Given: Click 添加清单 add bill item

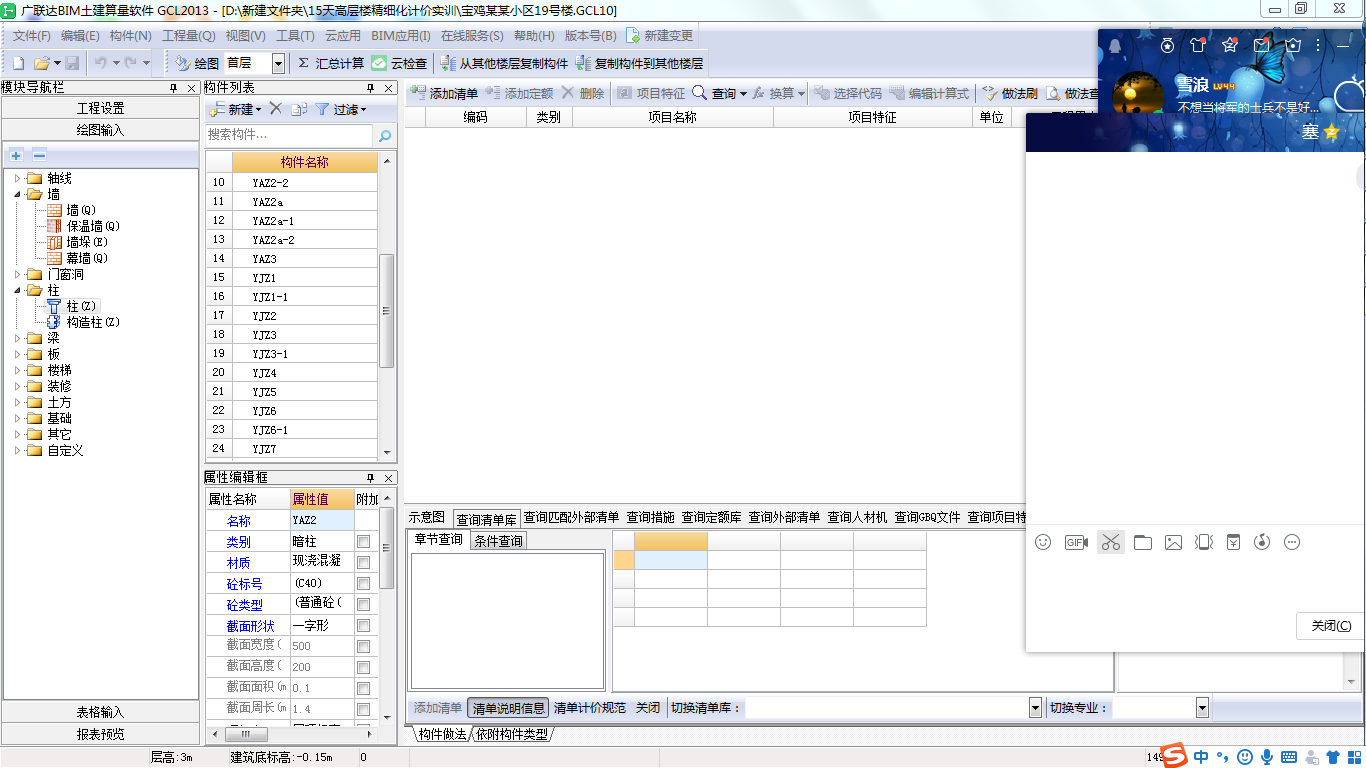Looking at the screenshot, I should 444,93.
